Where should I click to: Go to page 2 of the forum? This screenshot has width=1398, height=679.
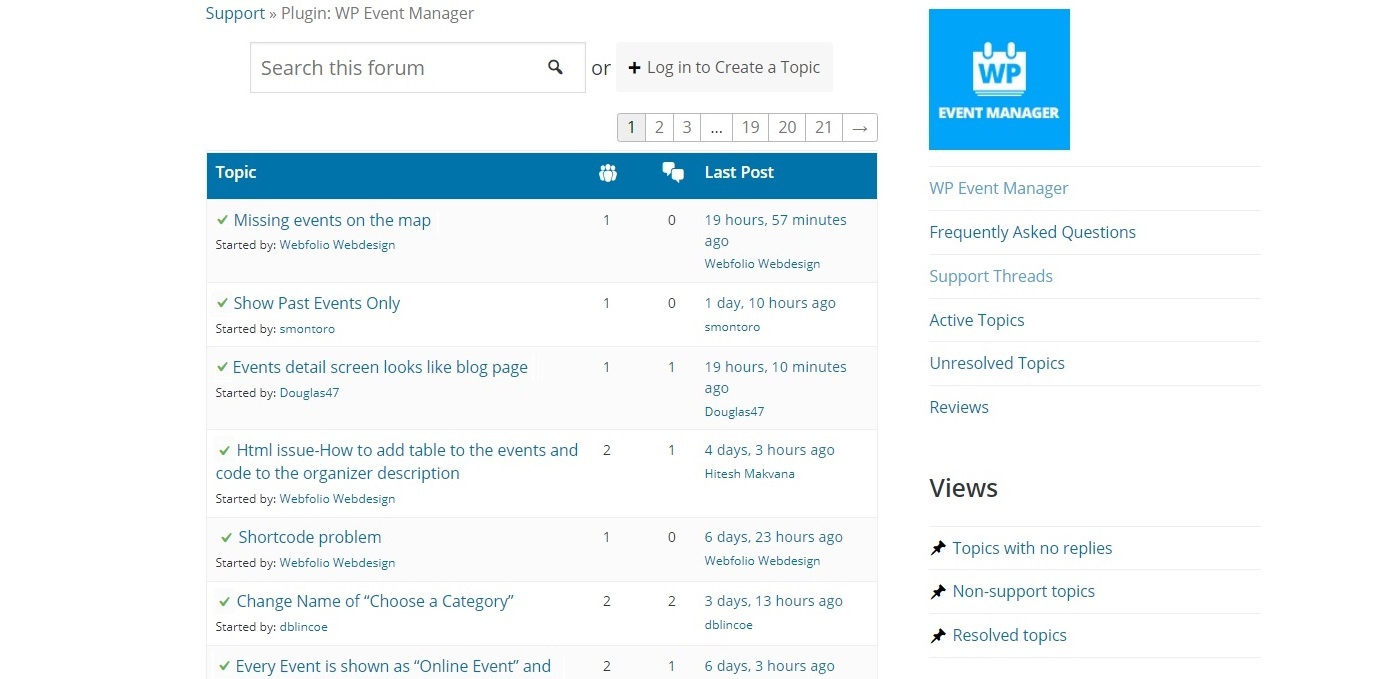point(659,127)
